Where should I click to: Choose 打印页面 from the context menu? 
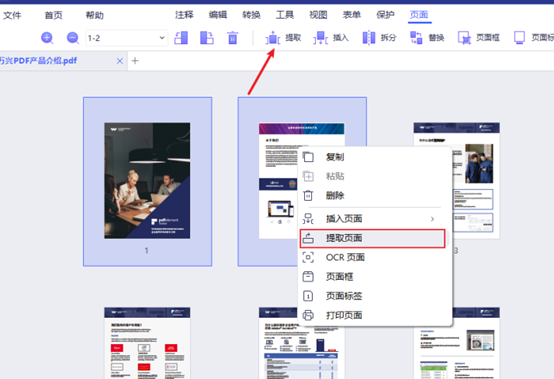[x=375, y=315]
